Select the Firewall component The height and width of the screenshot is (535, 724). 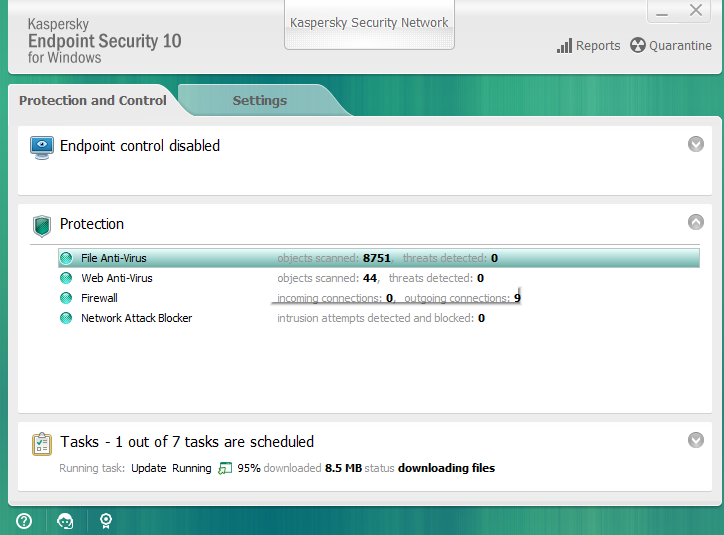(99, 298)
